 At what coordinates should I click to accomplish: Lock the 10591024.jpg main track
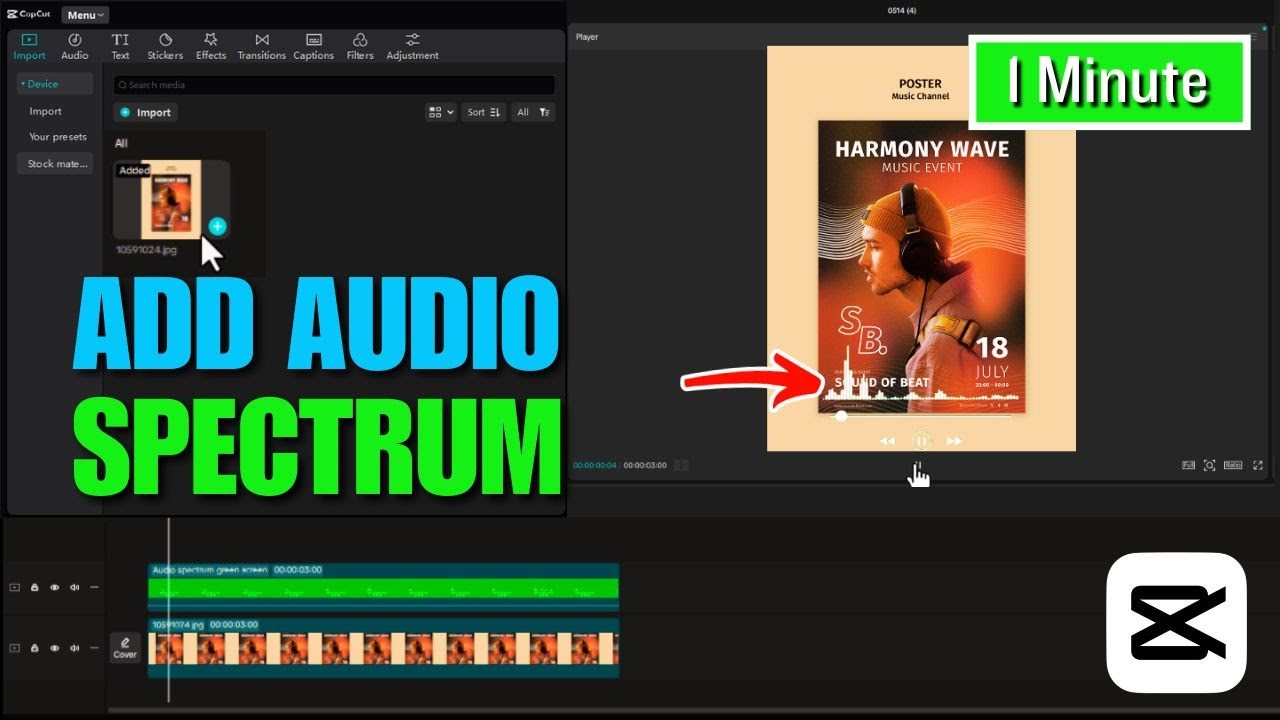coord(34,648)
